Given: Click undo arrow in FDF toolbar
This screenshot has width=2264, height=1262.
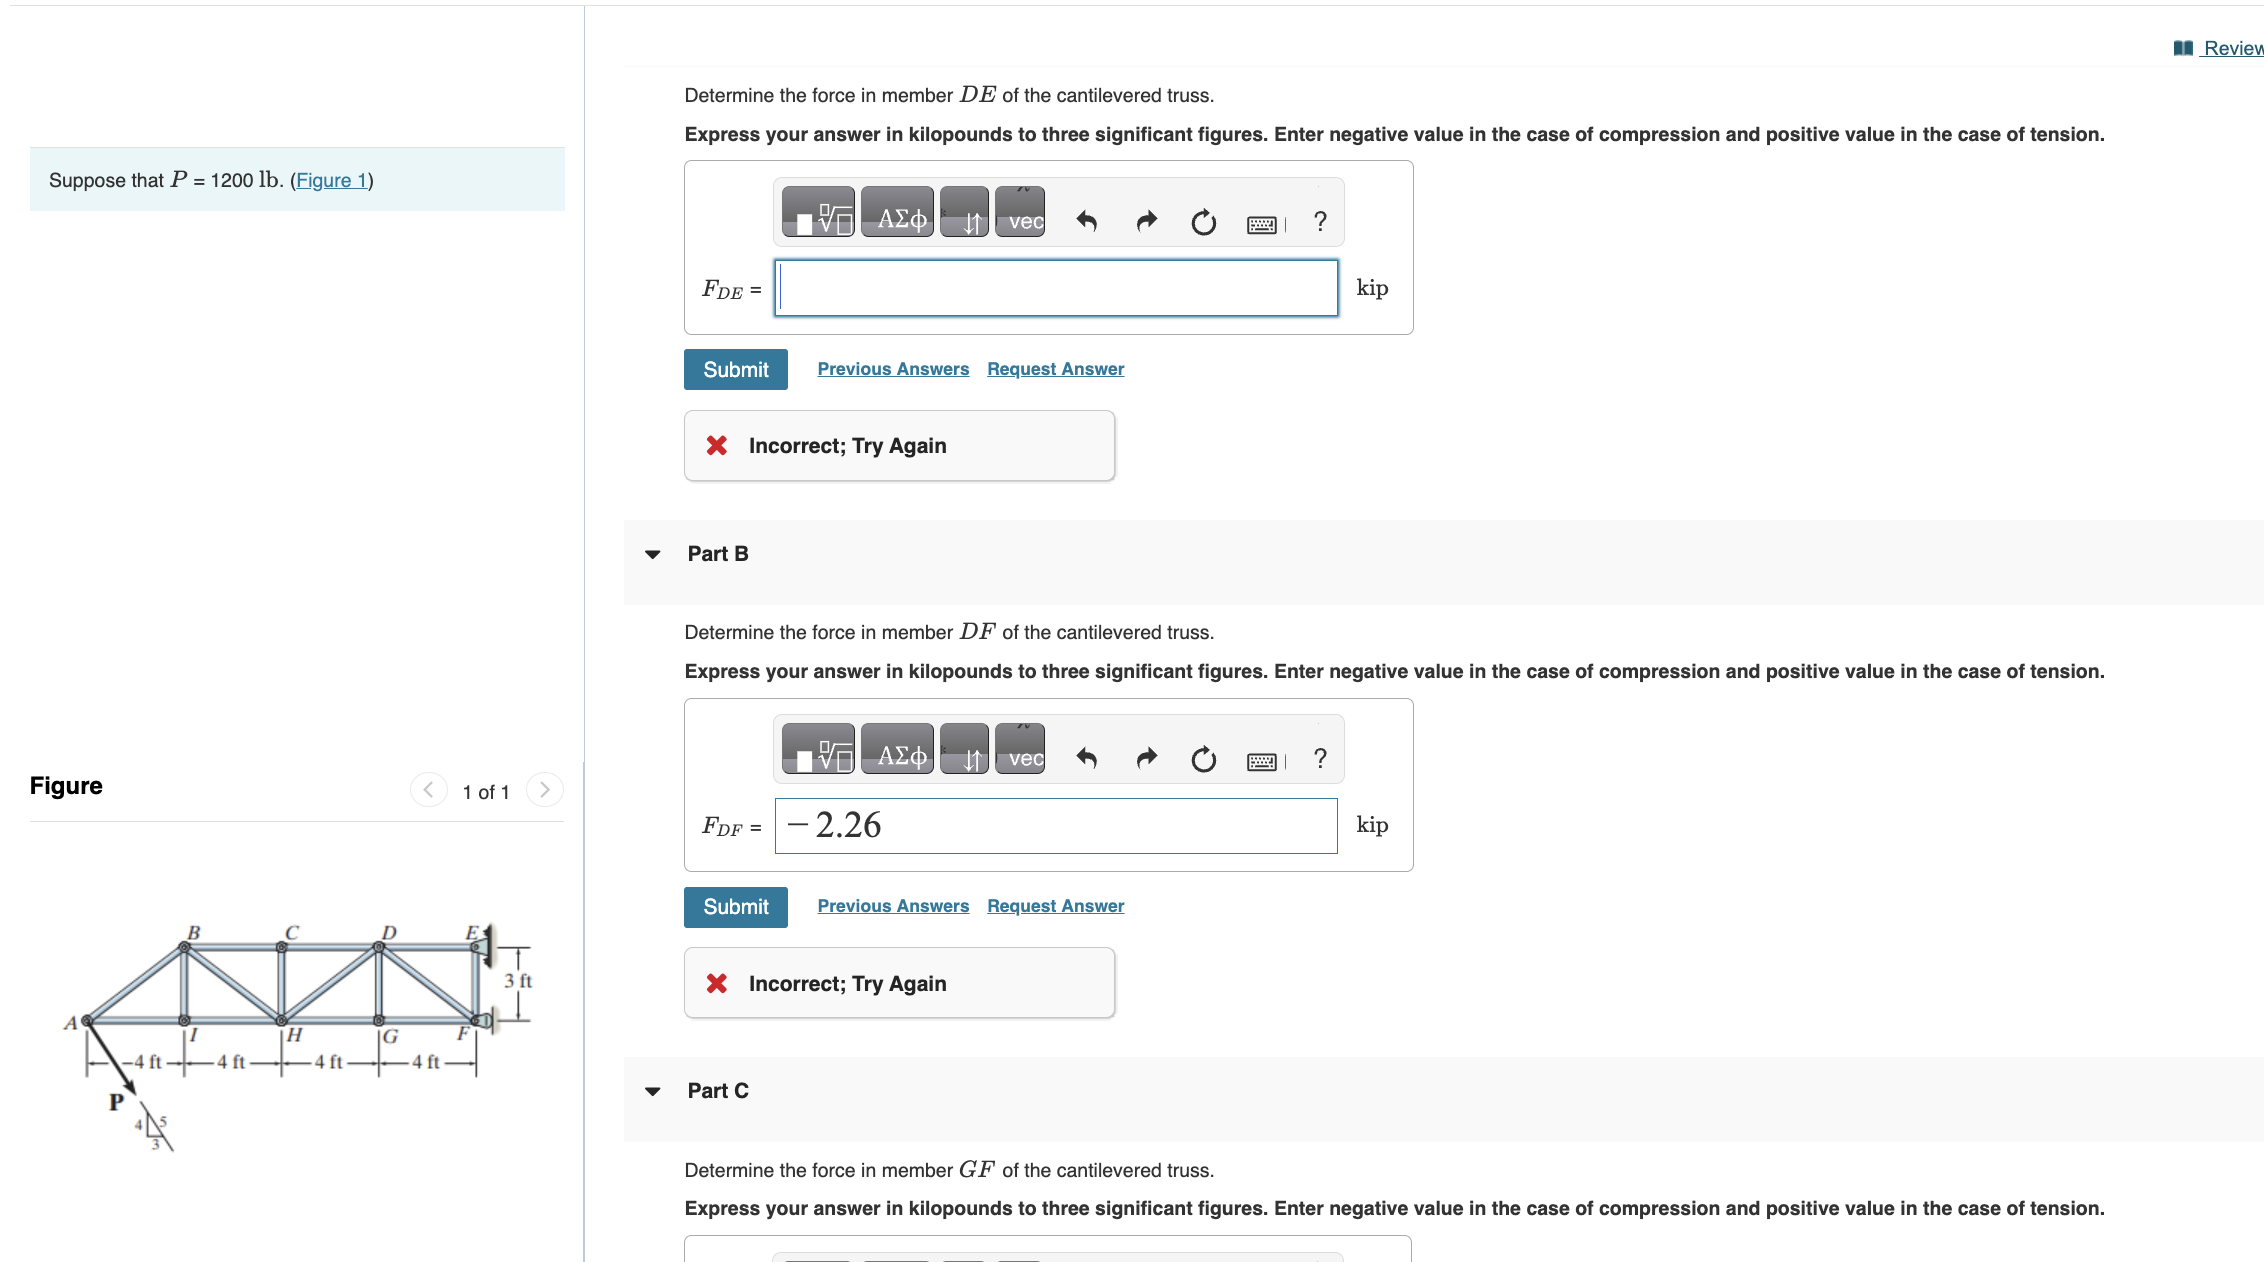Looking at the screenshot, I should coord(1087,759).
